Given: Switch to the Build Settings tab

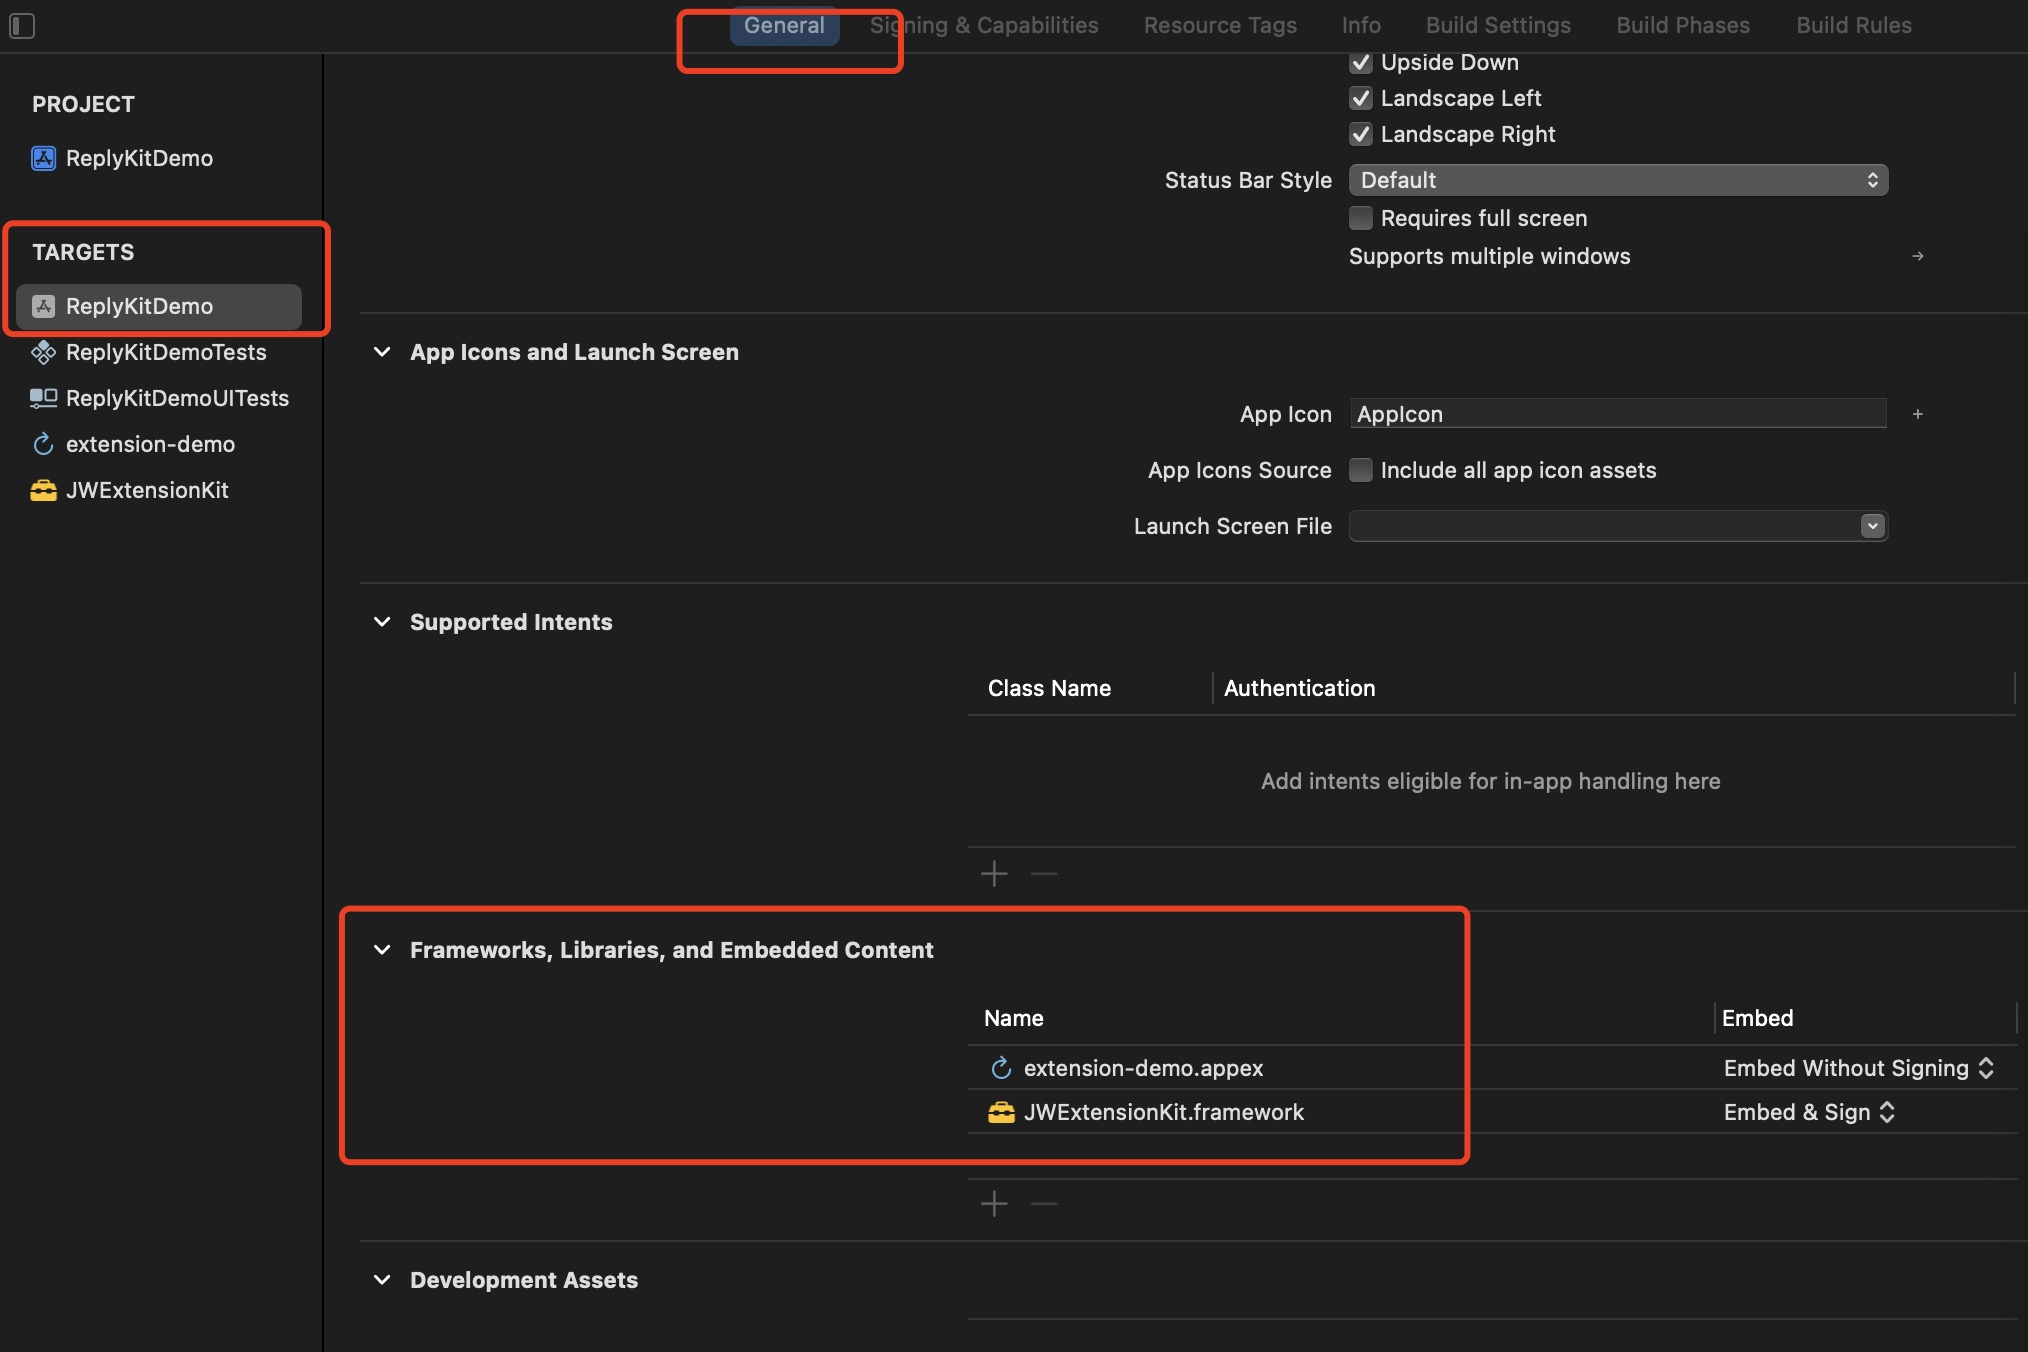Looking at the screenshot, I should pos(1497,26).
